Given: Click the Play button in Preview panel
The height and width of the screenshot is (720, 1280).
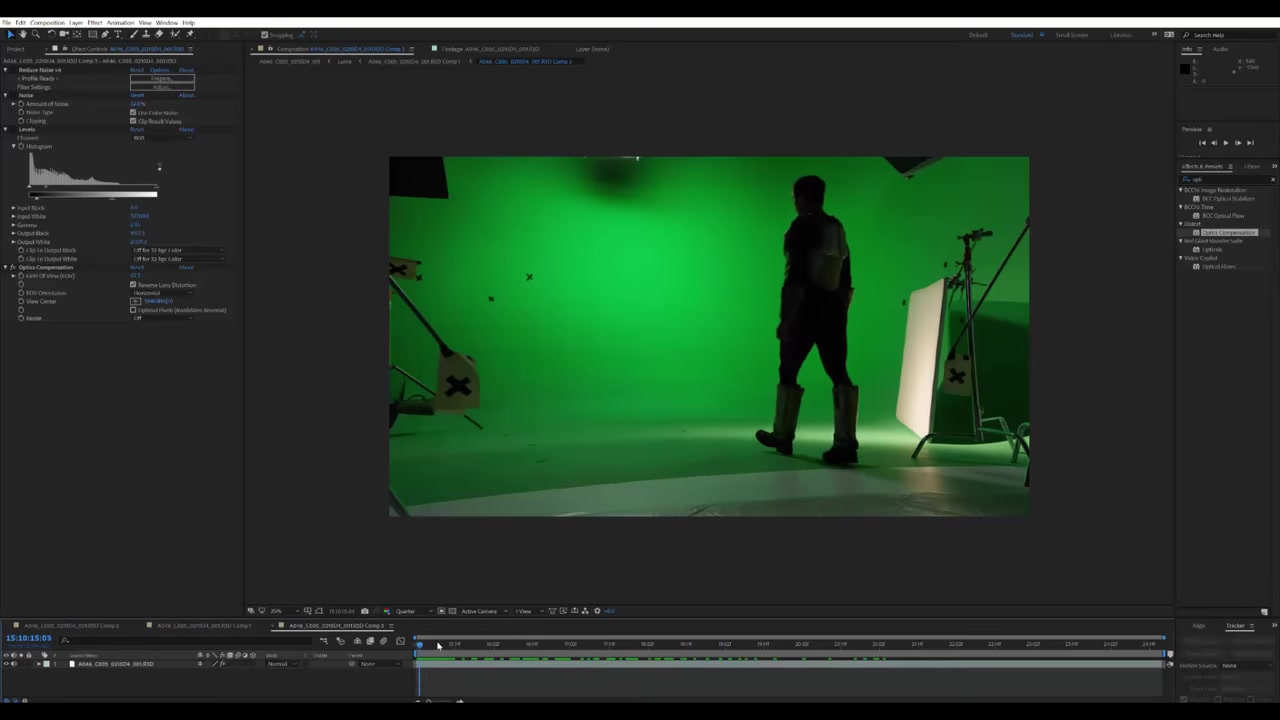Looking at the screenshot, I should click(1226, 143).
